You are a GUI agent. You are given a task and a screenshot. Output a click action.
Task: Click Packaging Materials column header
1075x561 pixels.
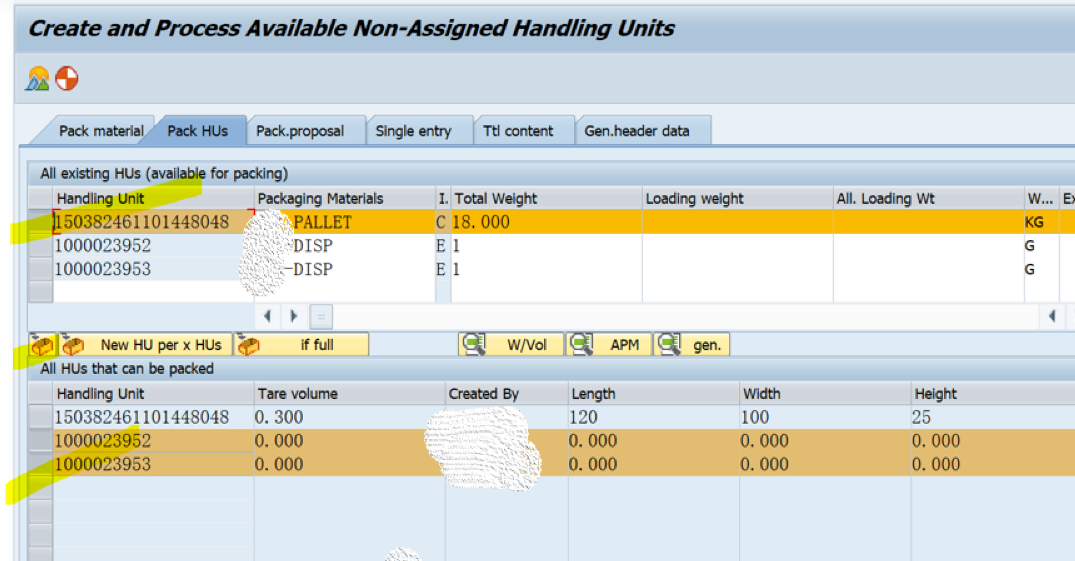click(345, 199)
